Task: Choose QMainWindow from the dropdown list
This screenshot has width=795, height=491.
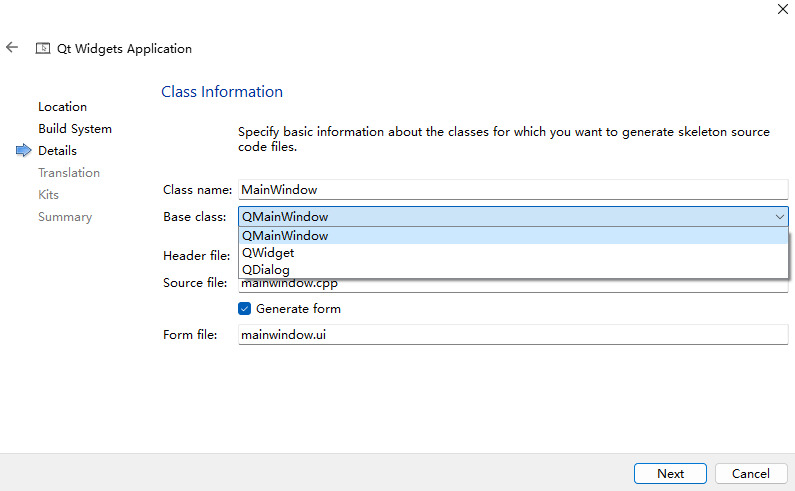Action: 513,236
